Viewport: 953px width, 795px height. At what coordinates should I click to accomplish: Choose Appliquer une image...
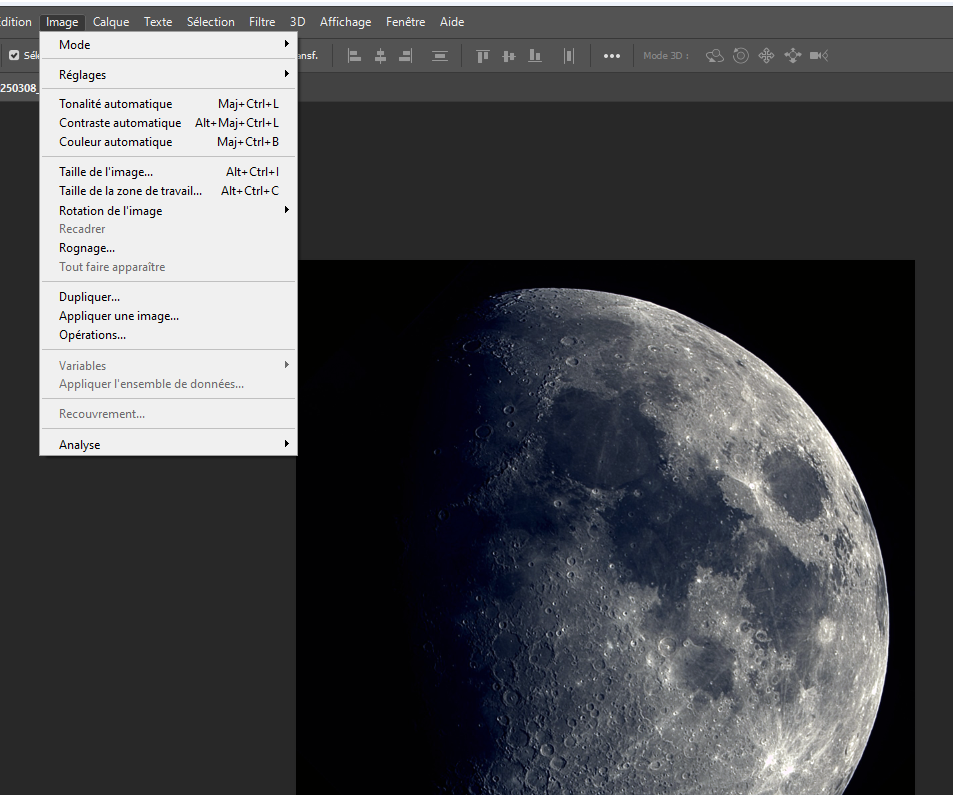(168, 316)
